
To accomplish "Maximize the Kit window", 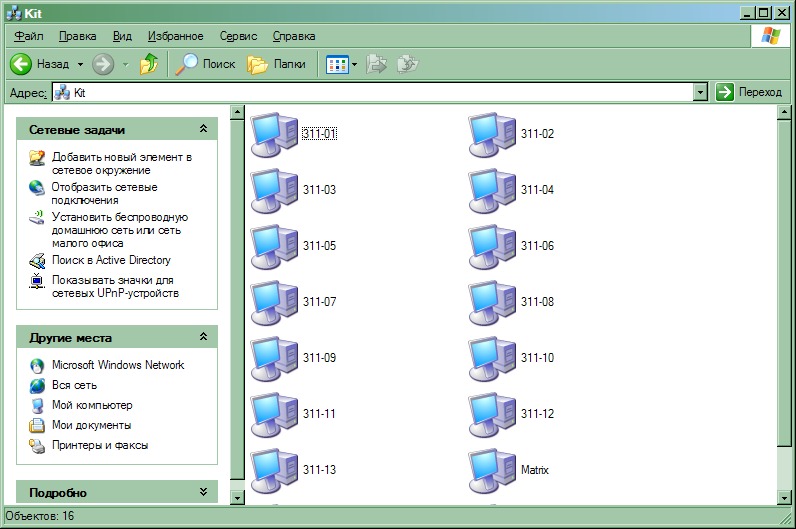I will click(763, 13).
